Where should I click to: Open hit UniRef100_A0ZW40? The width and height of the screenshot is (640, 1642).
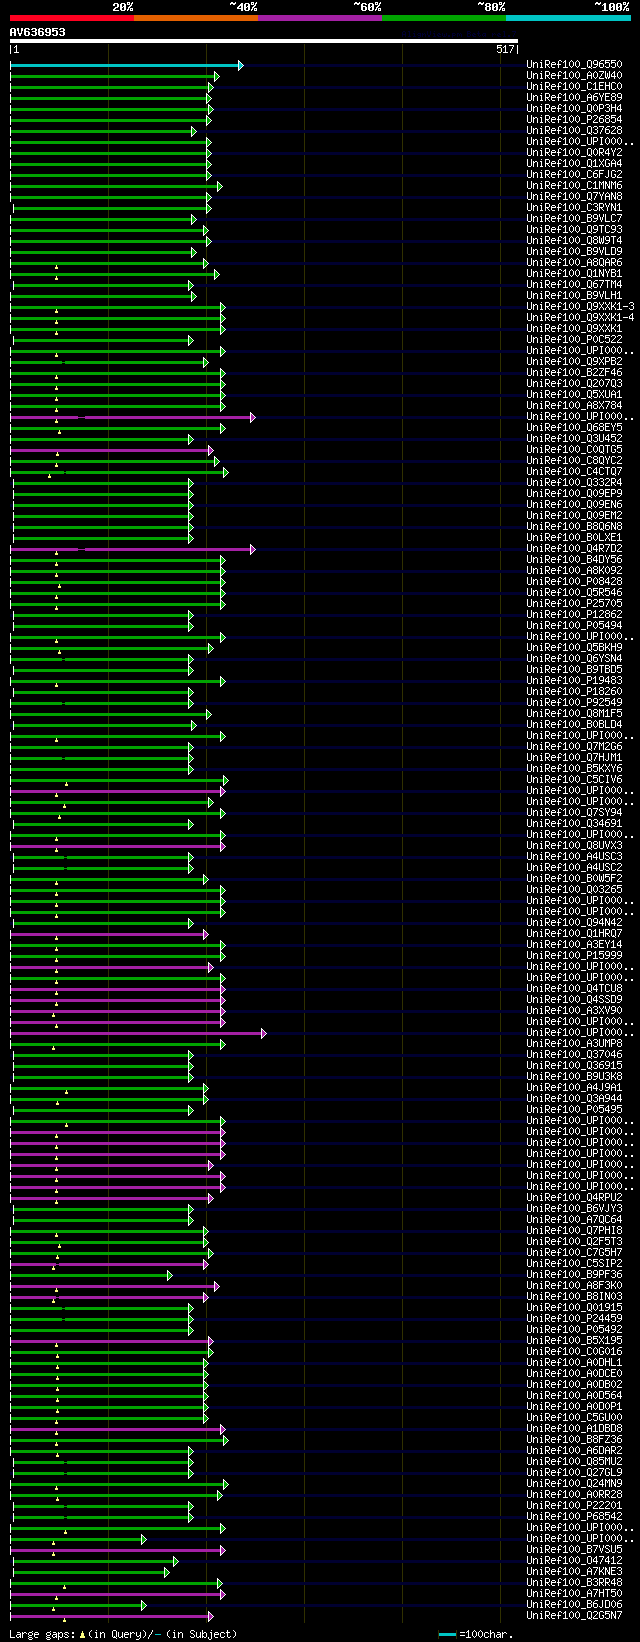tap(574, 76)
